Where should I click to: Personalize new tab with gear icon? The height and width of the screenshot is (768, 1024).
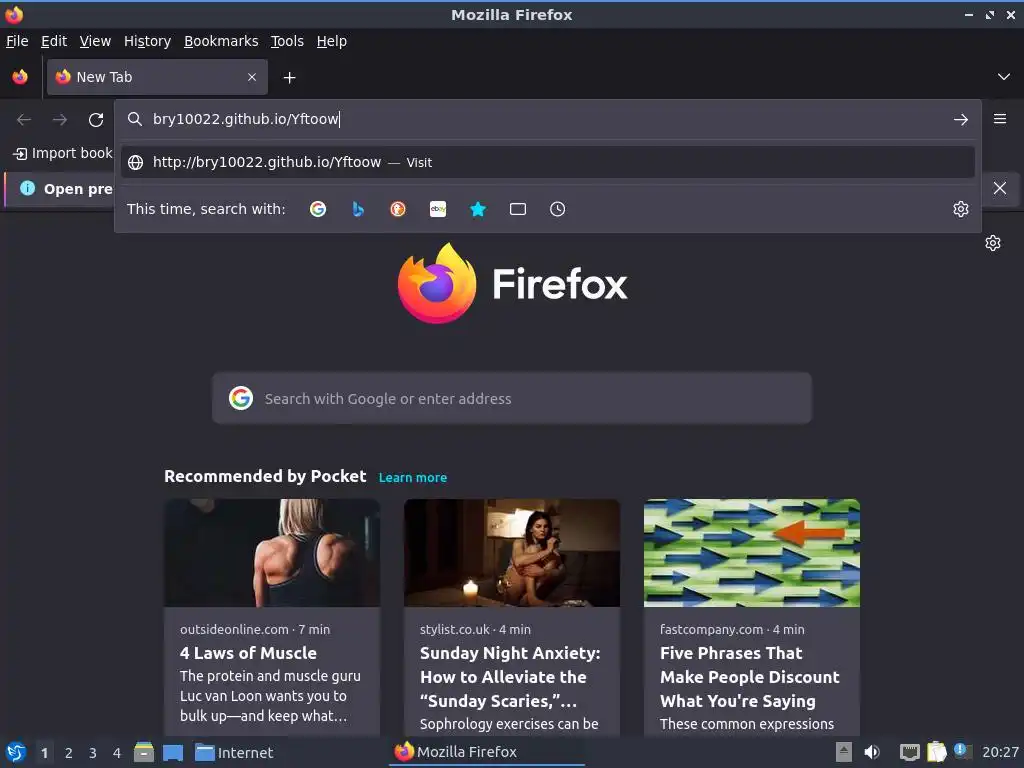993,243
